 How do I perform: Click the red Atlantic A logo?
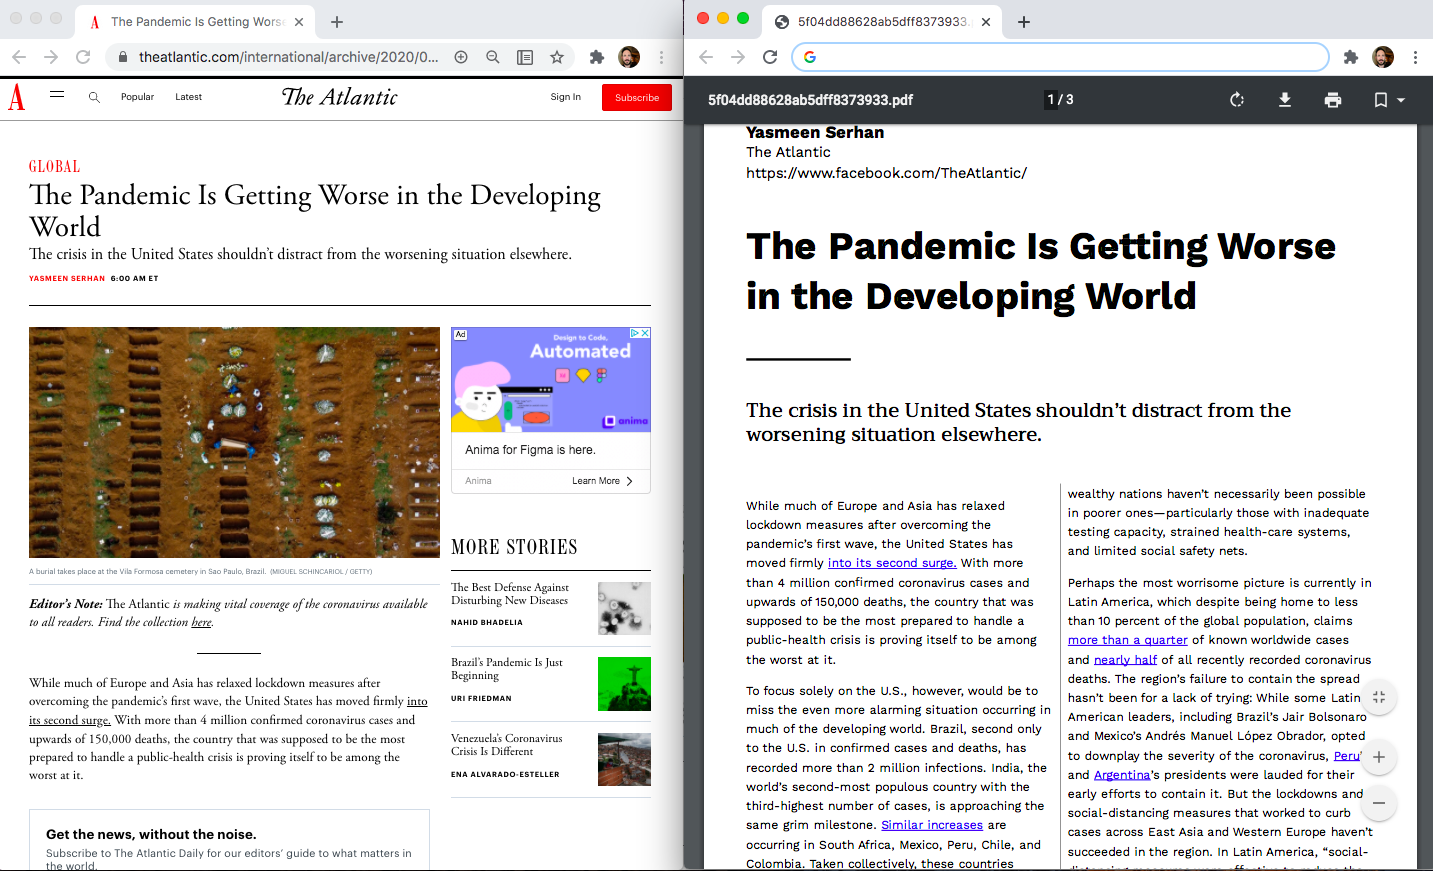[x=17, y=97]
